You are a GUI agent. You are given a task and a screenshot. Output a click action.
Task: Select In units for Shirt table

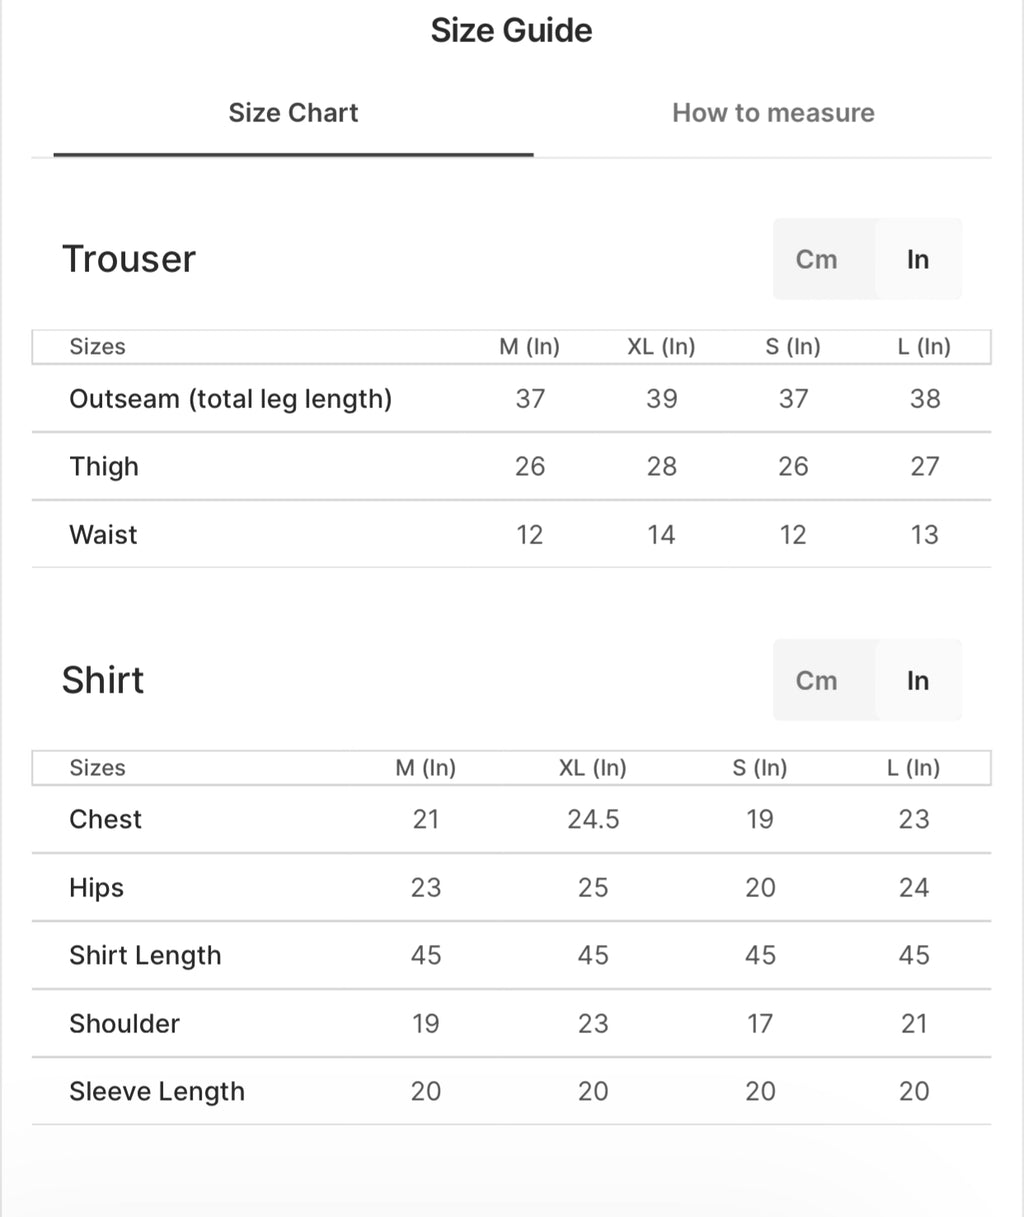click(918, 681)
